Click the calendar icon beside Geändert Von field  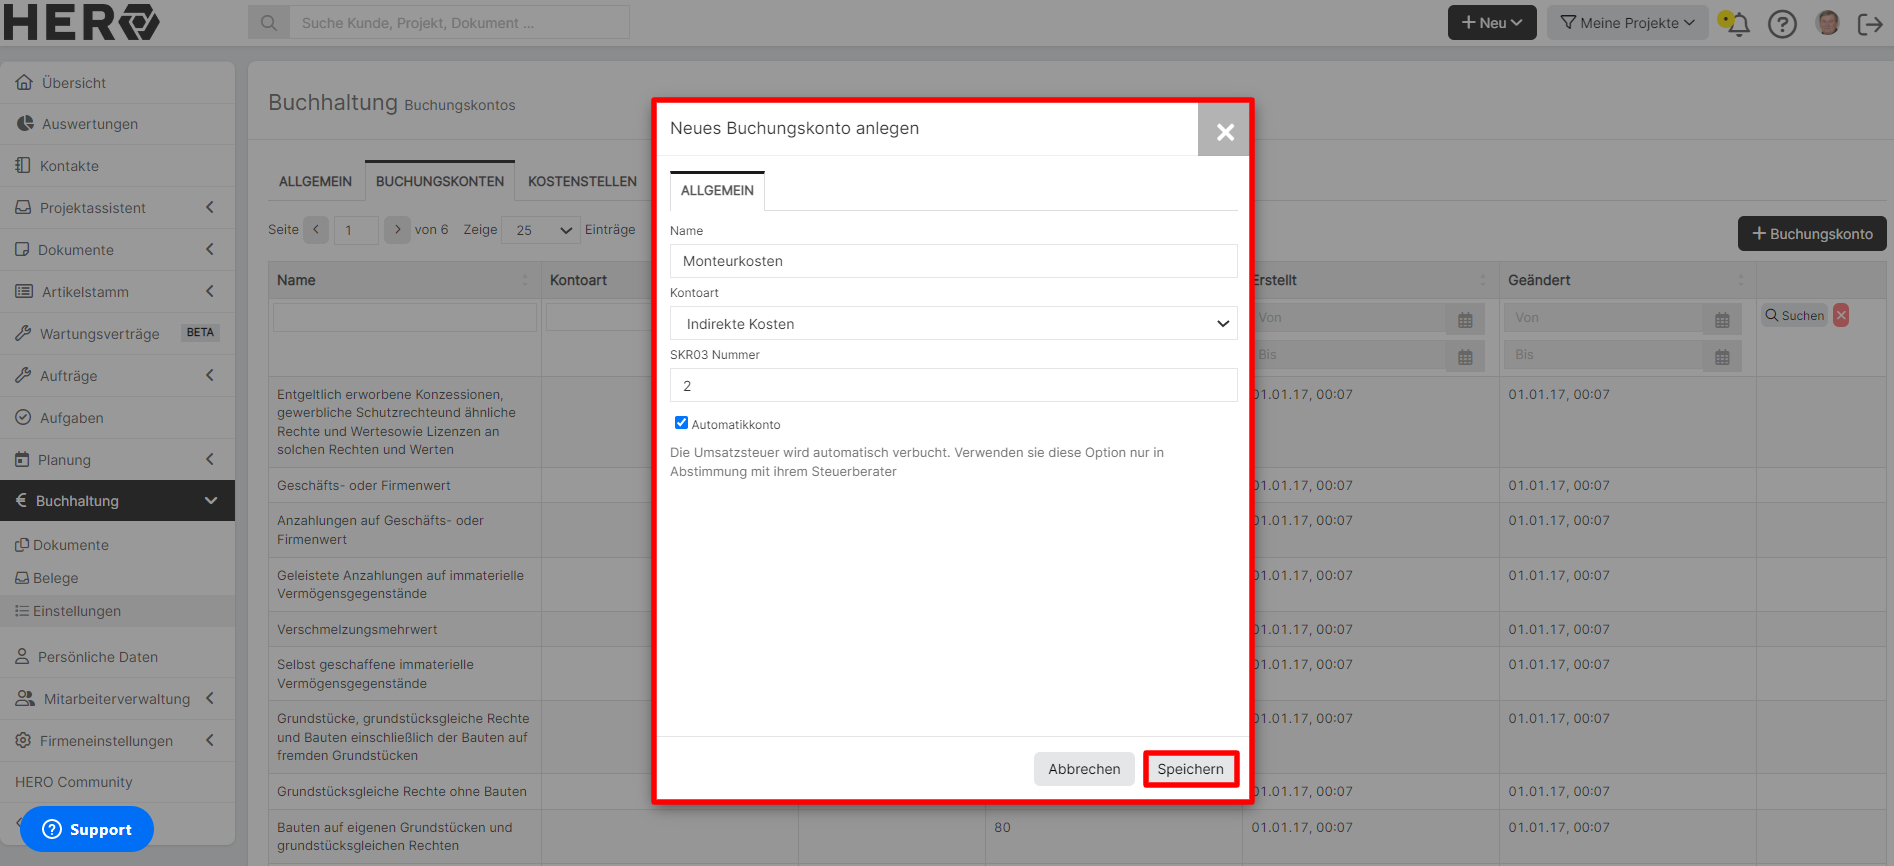(x=1722, y=320)
